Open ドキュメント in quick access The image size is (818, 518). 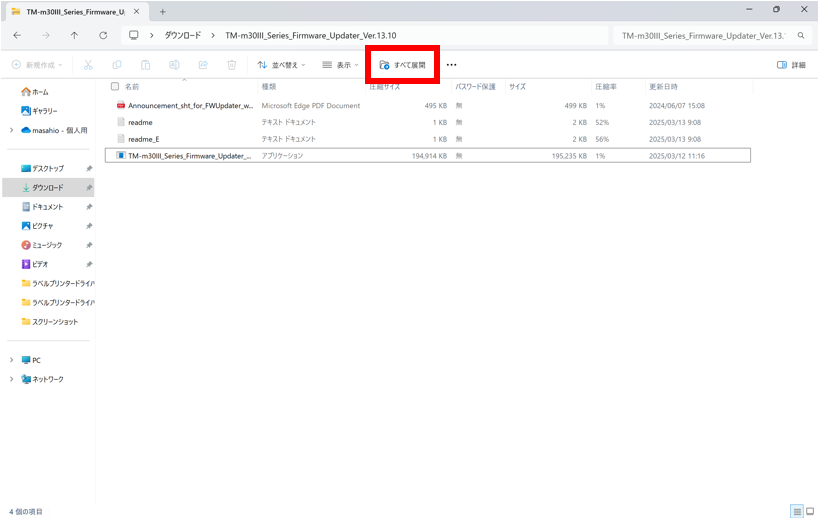[x=42, y=207]
